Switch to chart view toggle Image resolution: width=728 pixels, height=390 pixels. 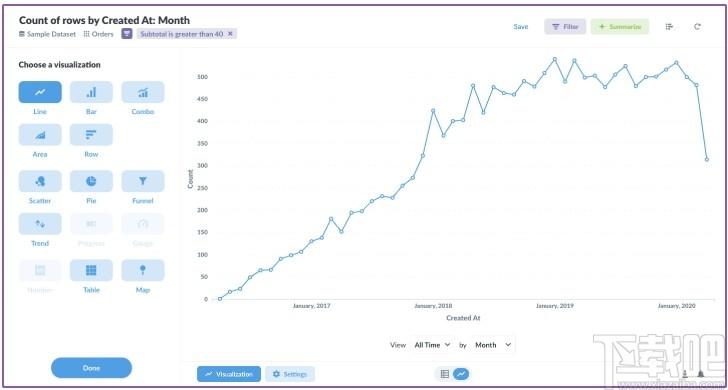click(x=461, y=374)
